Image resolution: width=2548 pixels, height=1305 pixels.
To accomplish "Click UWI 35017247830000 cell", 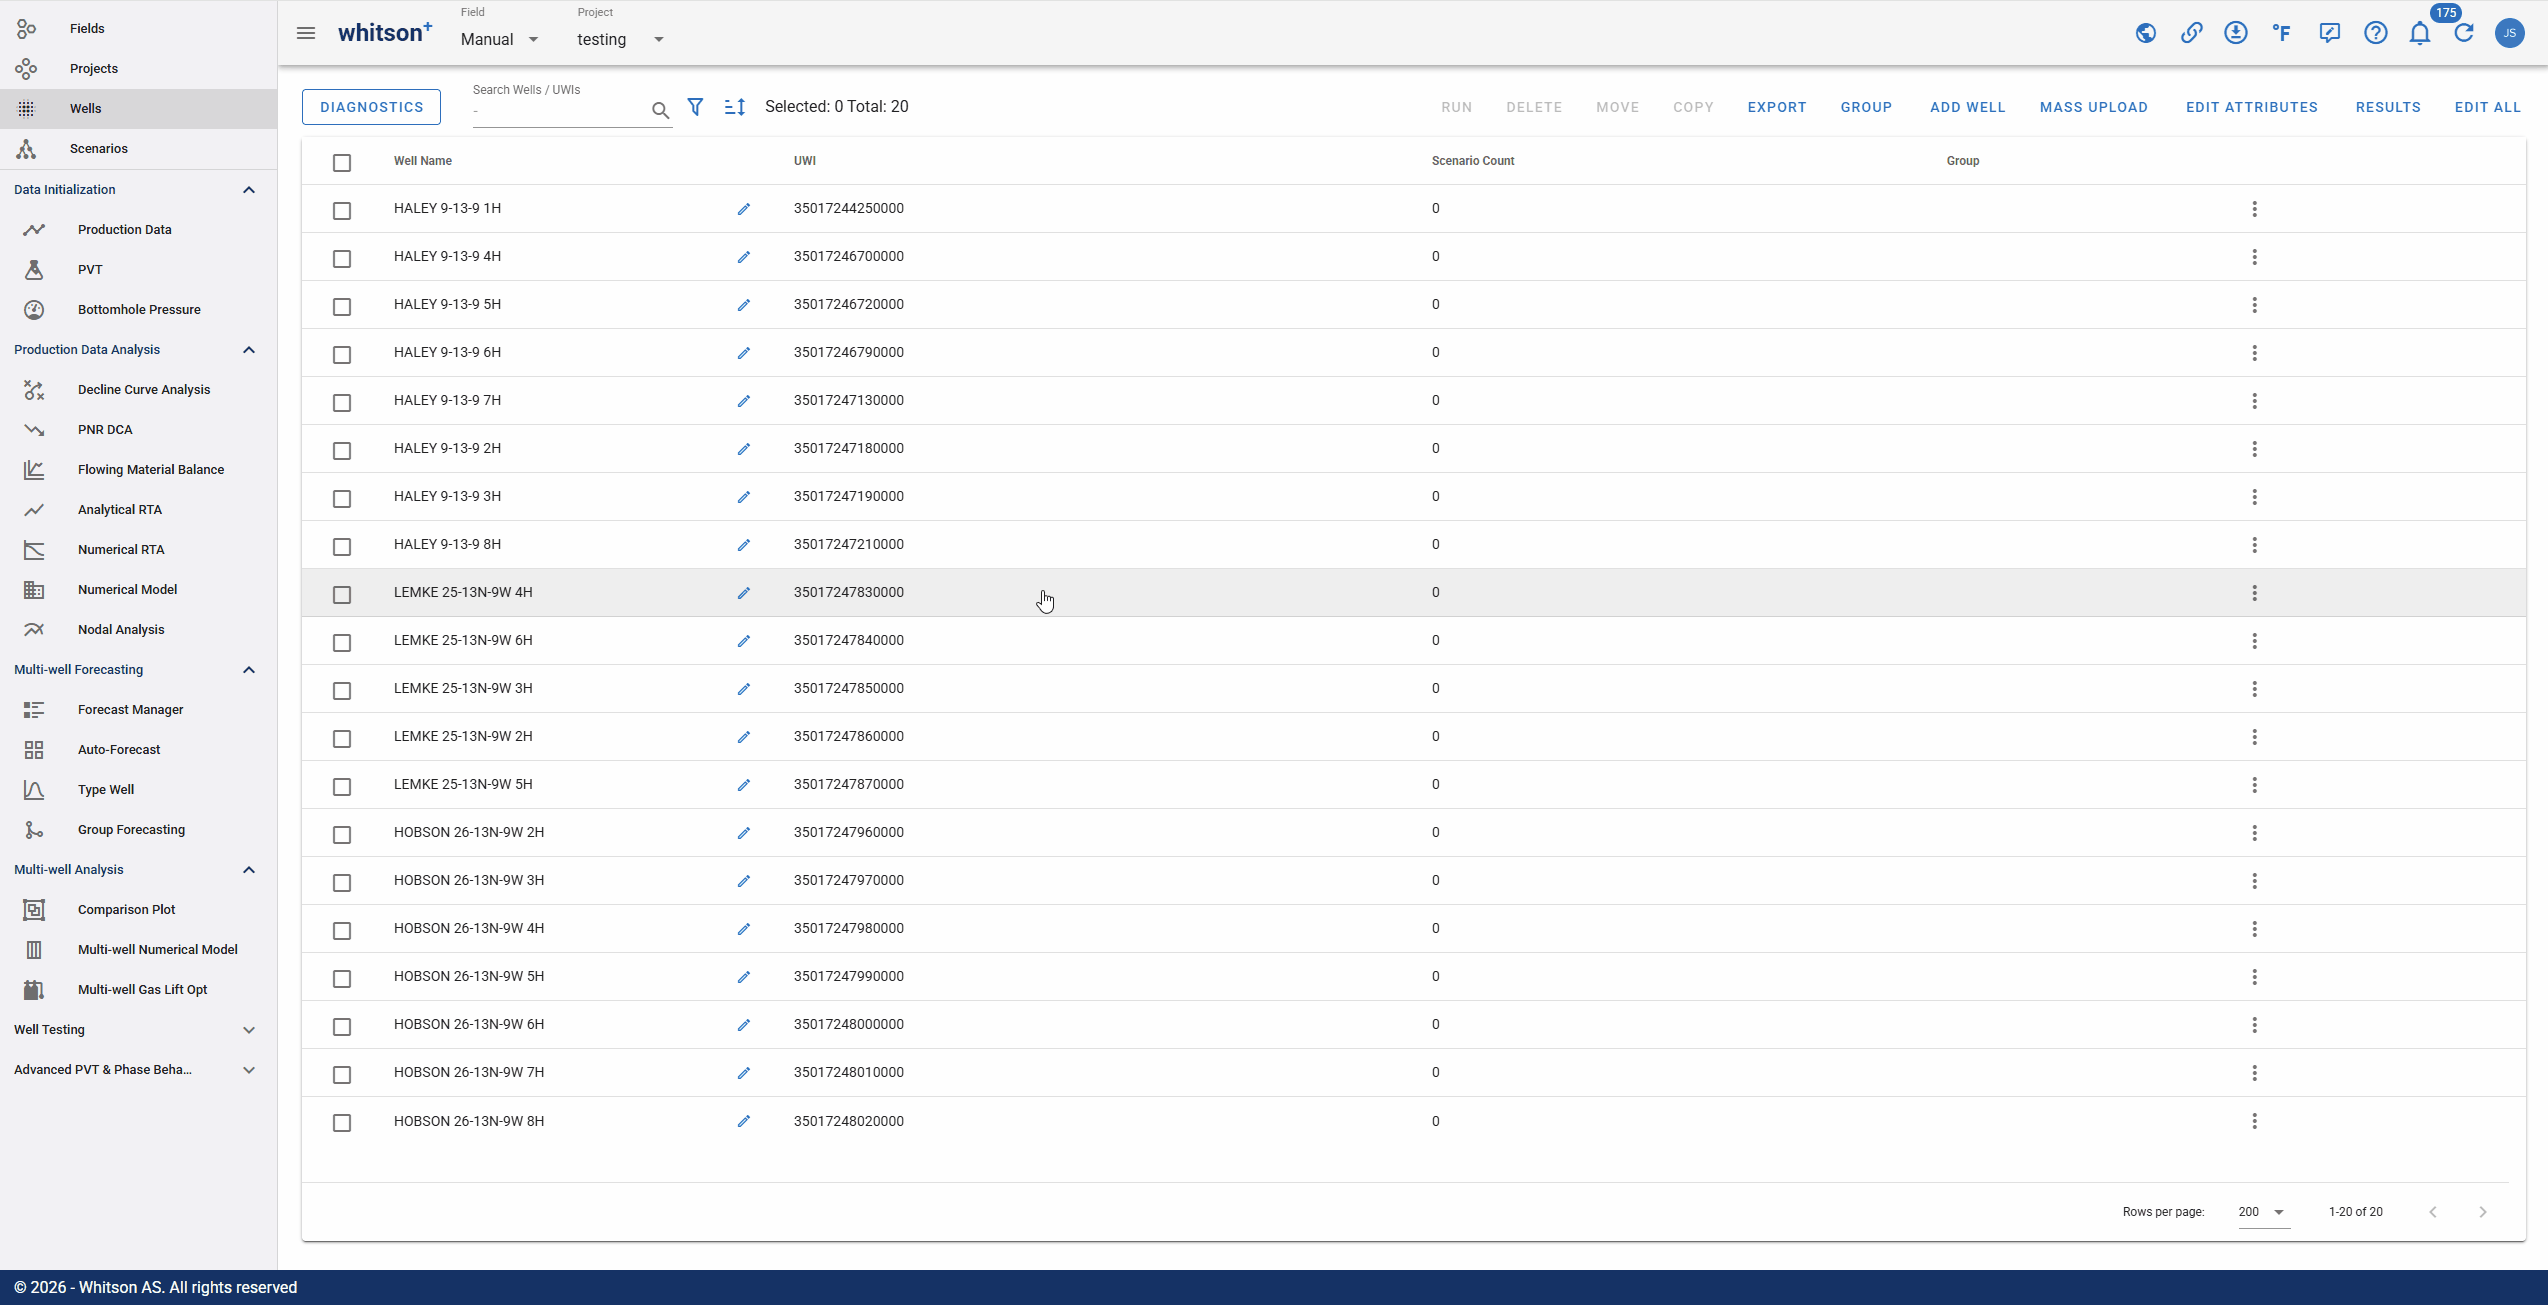I will tap(849, 593).
